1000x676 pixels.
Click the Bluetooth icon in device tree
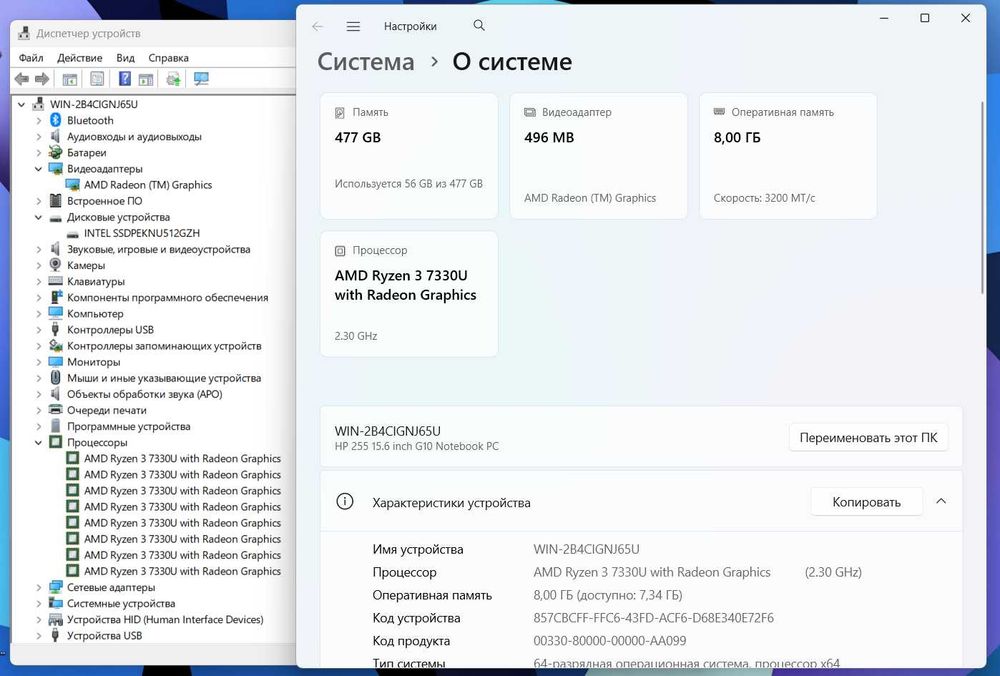click(x=55, y=120)
